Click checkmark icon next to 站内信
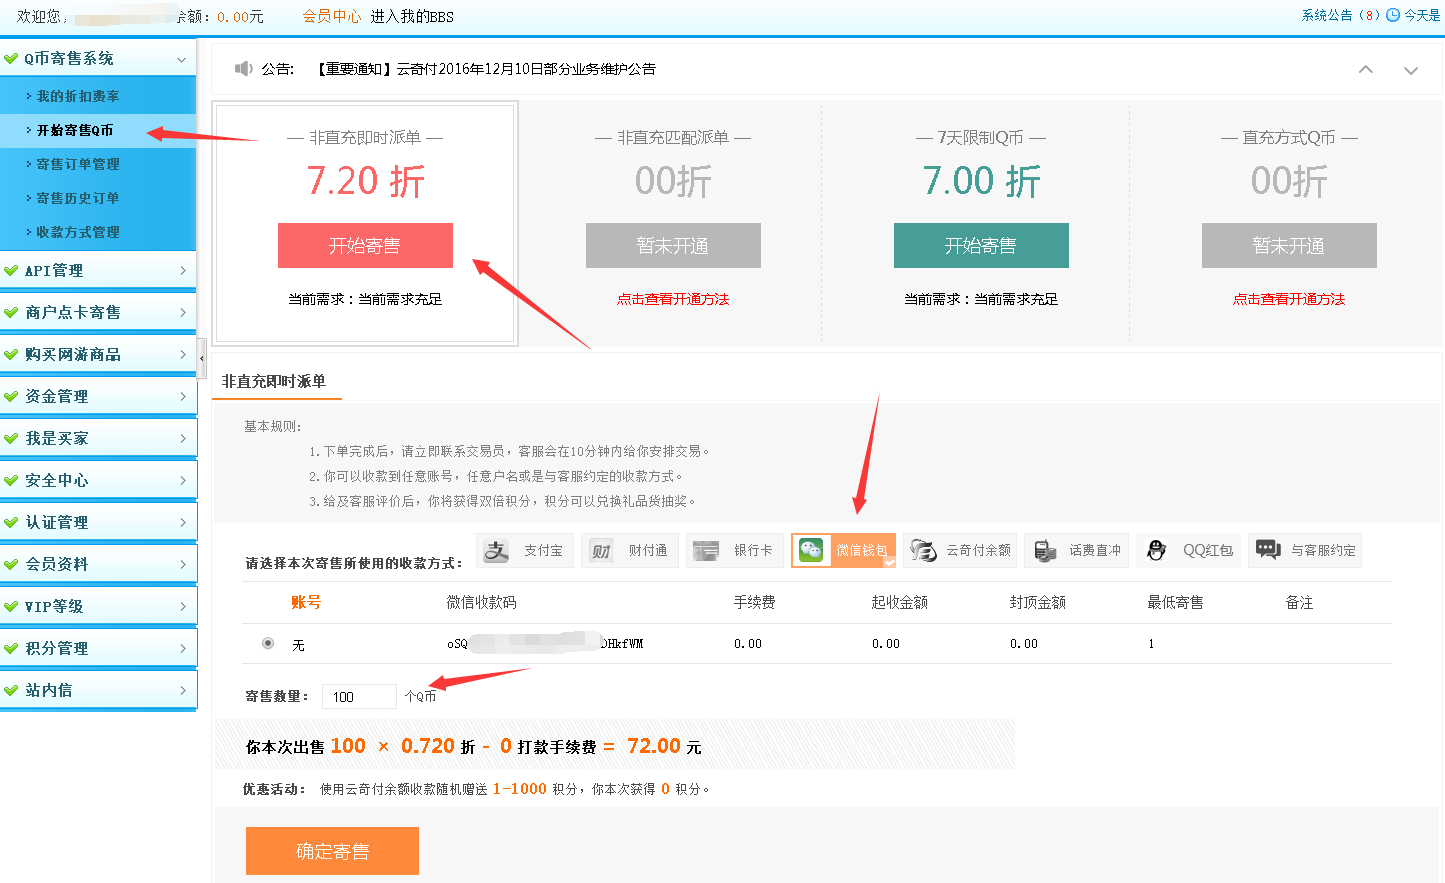 pyautogui.click(x=11, y=690)
